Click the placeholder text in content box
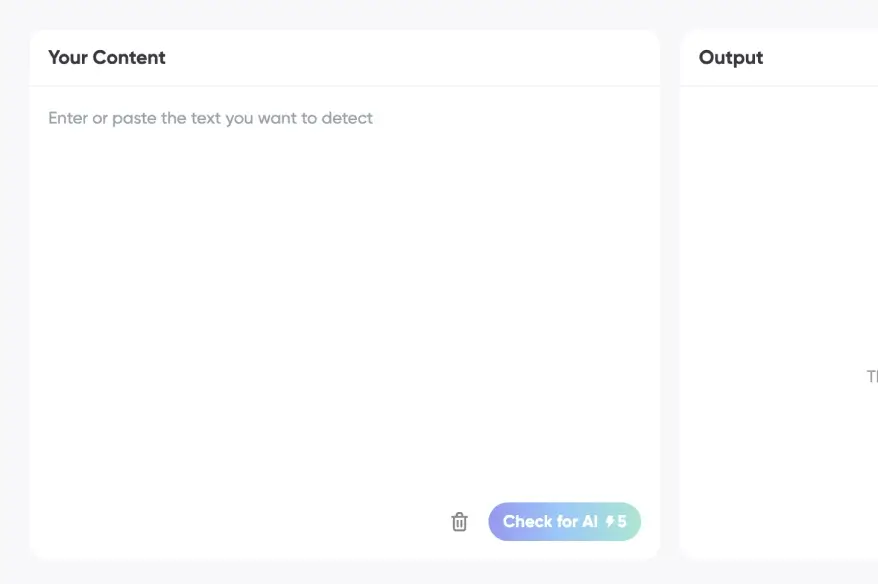This screenshot has height=584, width=878. pos(210,118)
